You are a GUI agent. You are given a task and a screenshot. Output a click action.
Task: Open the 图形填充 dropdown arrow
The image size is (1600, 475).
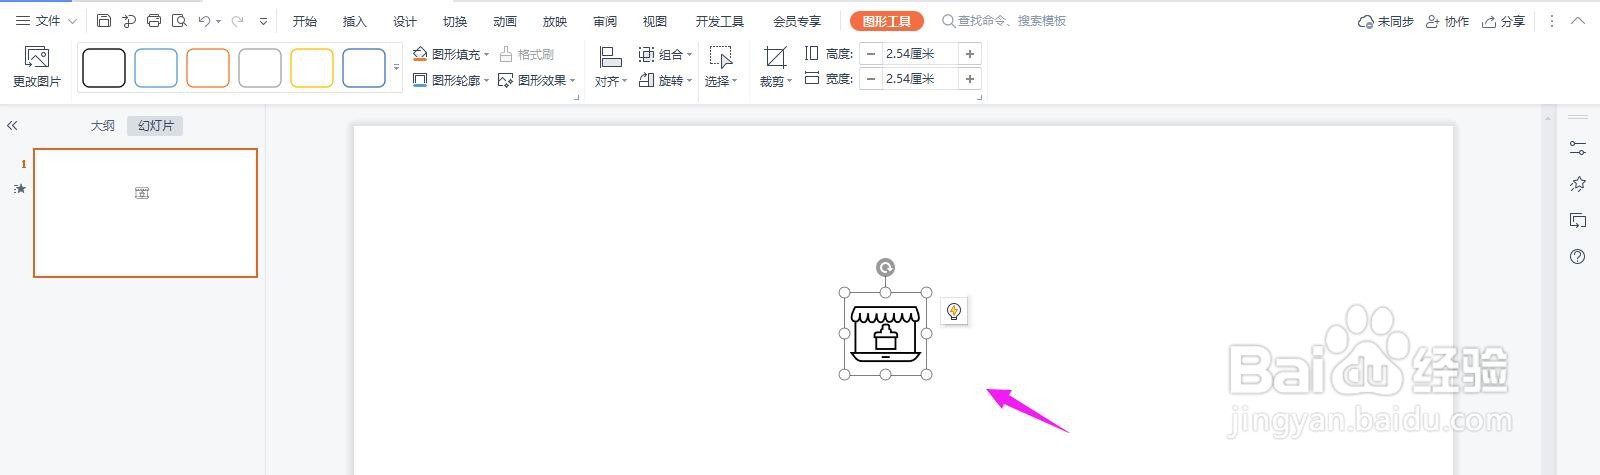pyautogui.click(x=487, y=55)
